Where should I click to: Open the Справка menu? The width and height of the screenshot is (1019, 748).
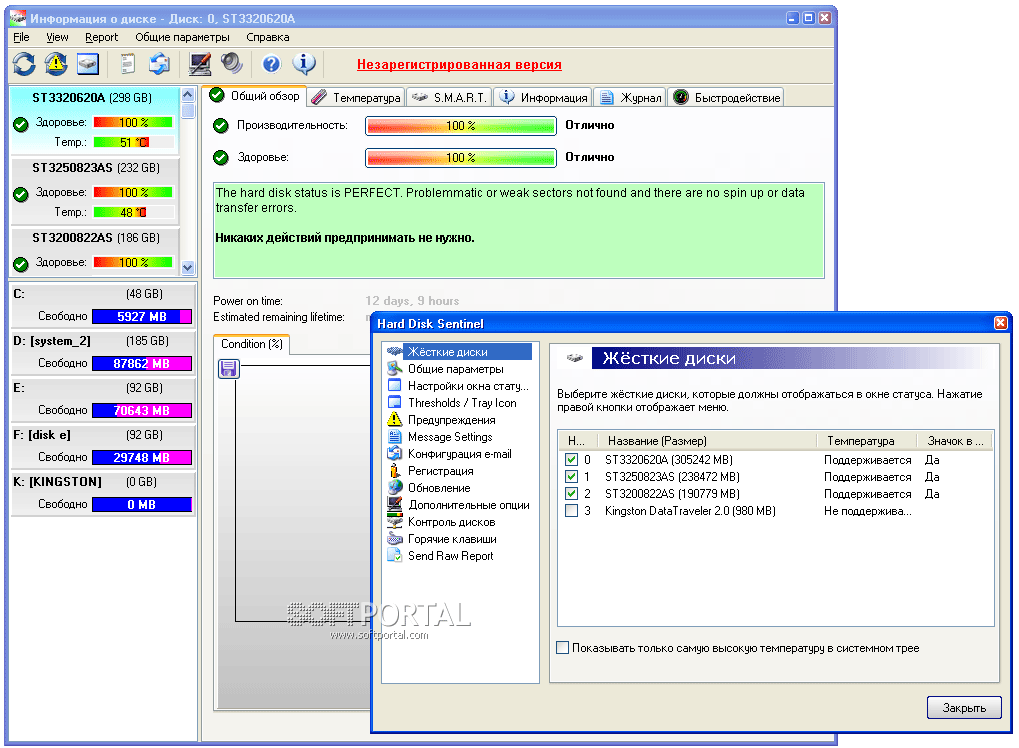point(267,37)
